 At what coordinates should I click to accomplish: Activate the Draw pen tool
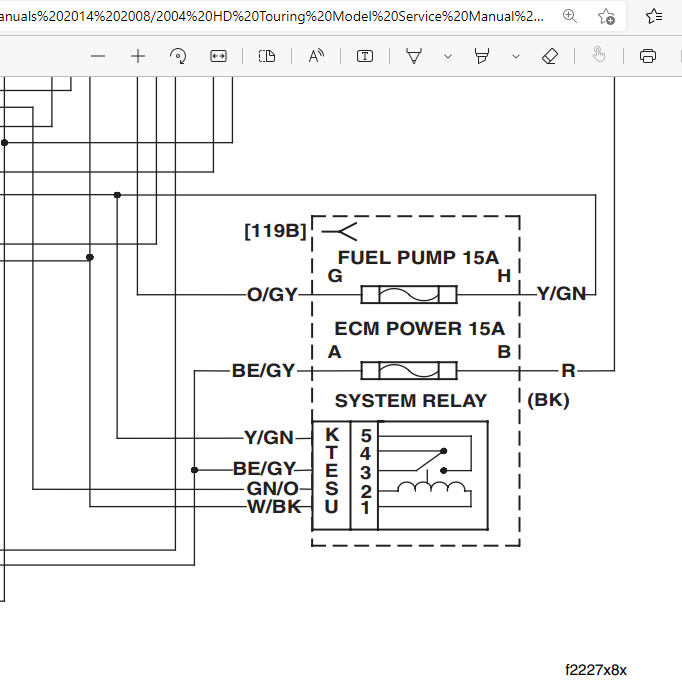[413, 56]
